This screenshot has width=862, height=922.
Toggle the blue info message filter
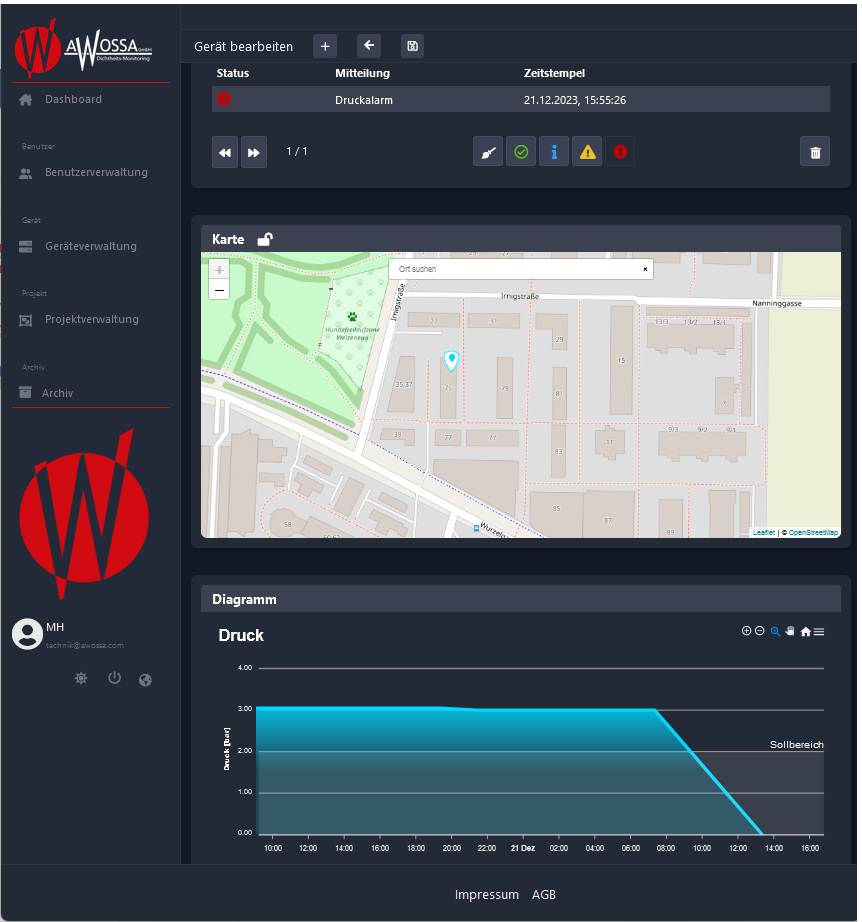[x=554, y=152]
